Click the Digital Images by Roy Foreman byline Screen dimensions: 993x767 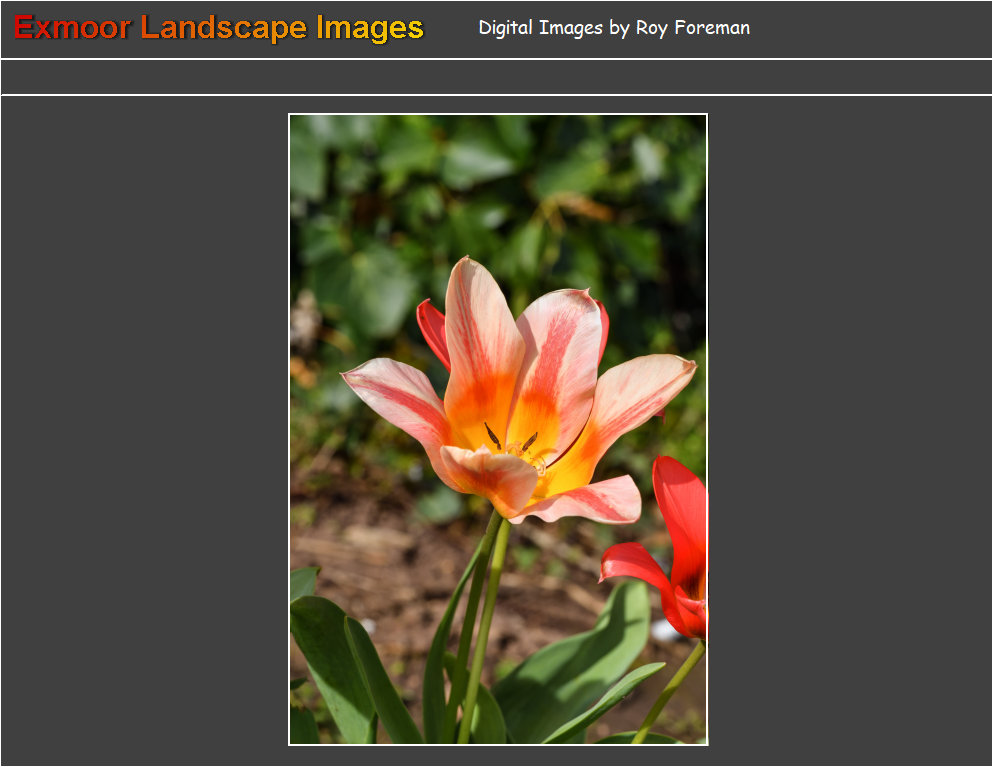[613, 27]
